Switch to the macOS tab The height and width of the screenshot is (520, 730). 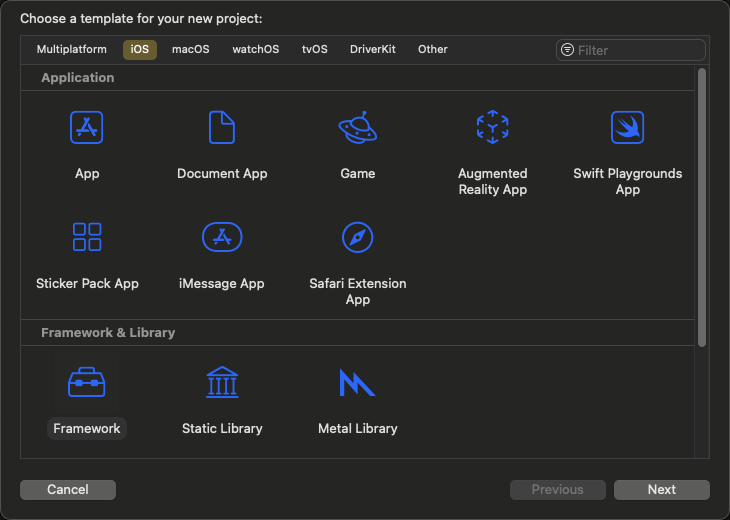coord(190,49)
